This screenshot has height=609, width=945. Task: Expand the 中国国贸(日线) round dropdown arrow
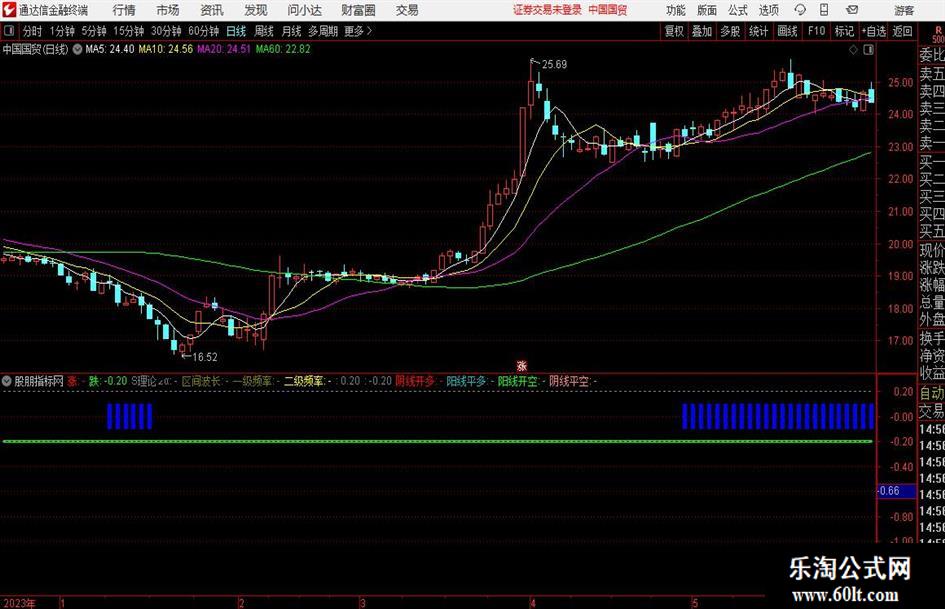pyautogui.click(x=78, y=49)
